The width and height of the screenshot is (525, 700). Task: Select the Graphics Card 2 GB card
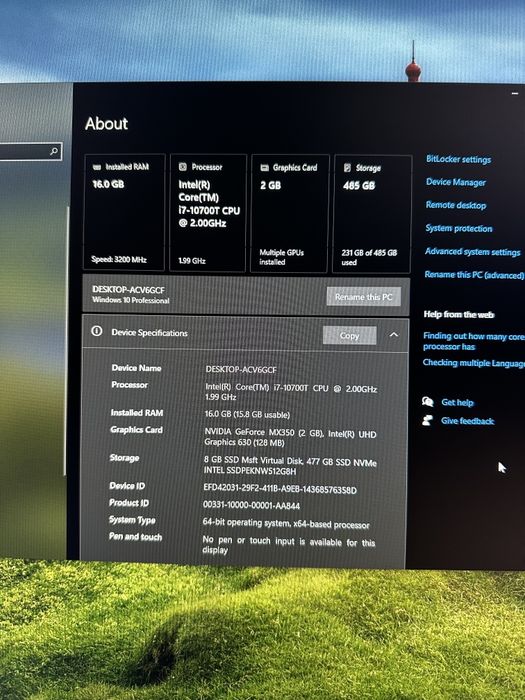click(290, 213)
